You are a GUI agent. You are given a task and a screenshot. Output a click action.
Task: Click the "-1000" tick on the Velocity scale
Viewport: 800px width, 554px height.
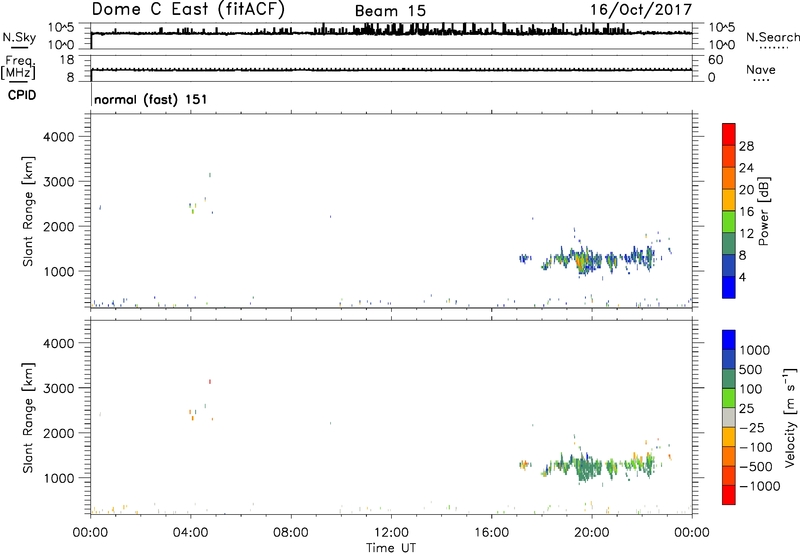(x=759, y=486)
